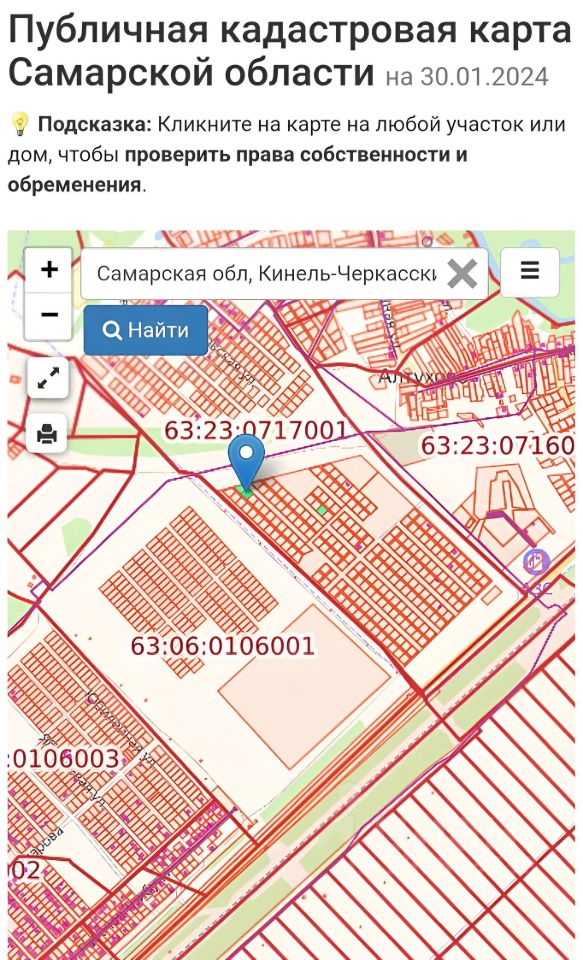Toggle fullscreen map view
Screen dimensions: 583x960
48,378
